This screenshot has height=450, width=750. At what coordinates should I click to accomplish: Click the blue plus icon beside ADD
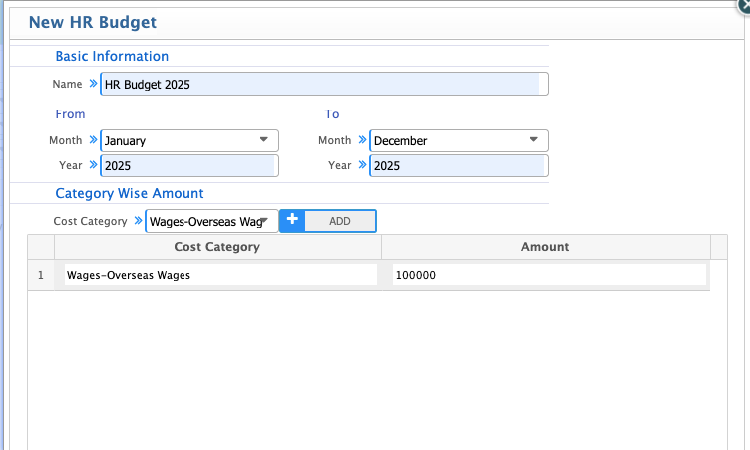[x=292, y=220]
